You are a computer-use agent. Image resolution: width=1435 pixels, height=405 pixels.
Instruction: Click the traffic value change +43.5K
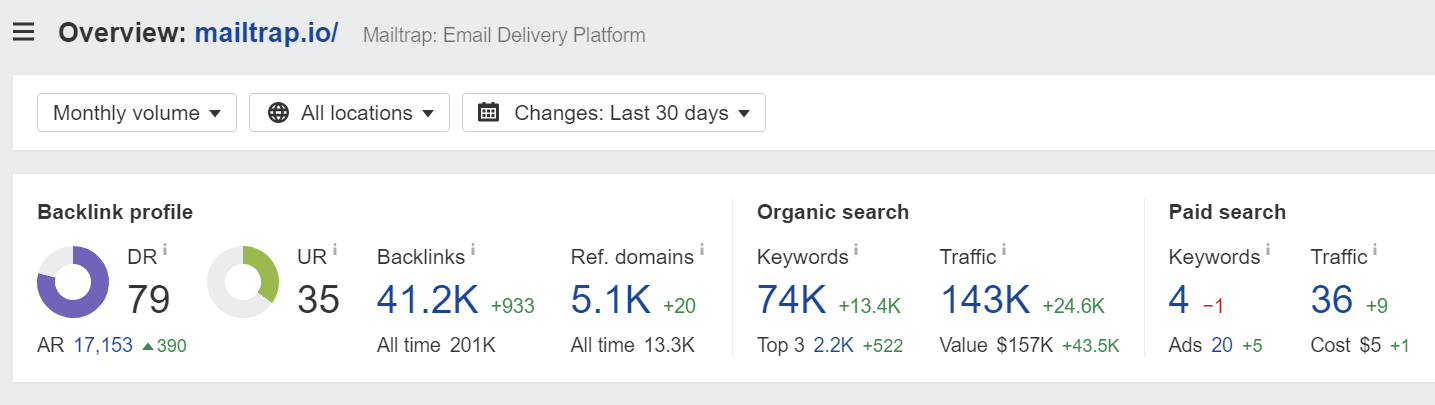coord(1091,346)
